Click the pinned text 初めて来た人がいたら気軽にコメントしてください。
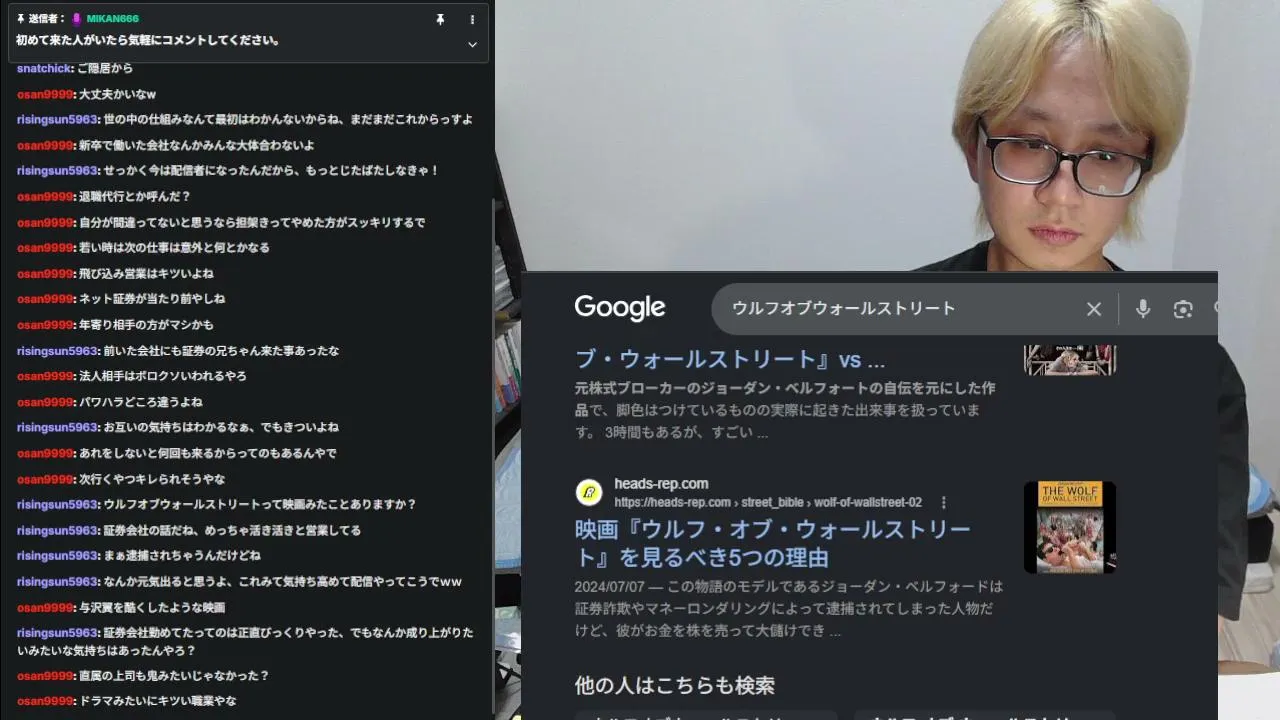The height and width of the screenshot is (720, 1280). 148,41
